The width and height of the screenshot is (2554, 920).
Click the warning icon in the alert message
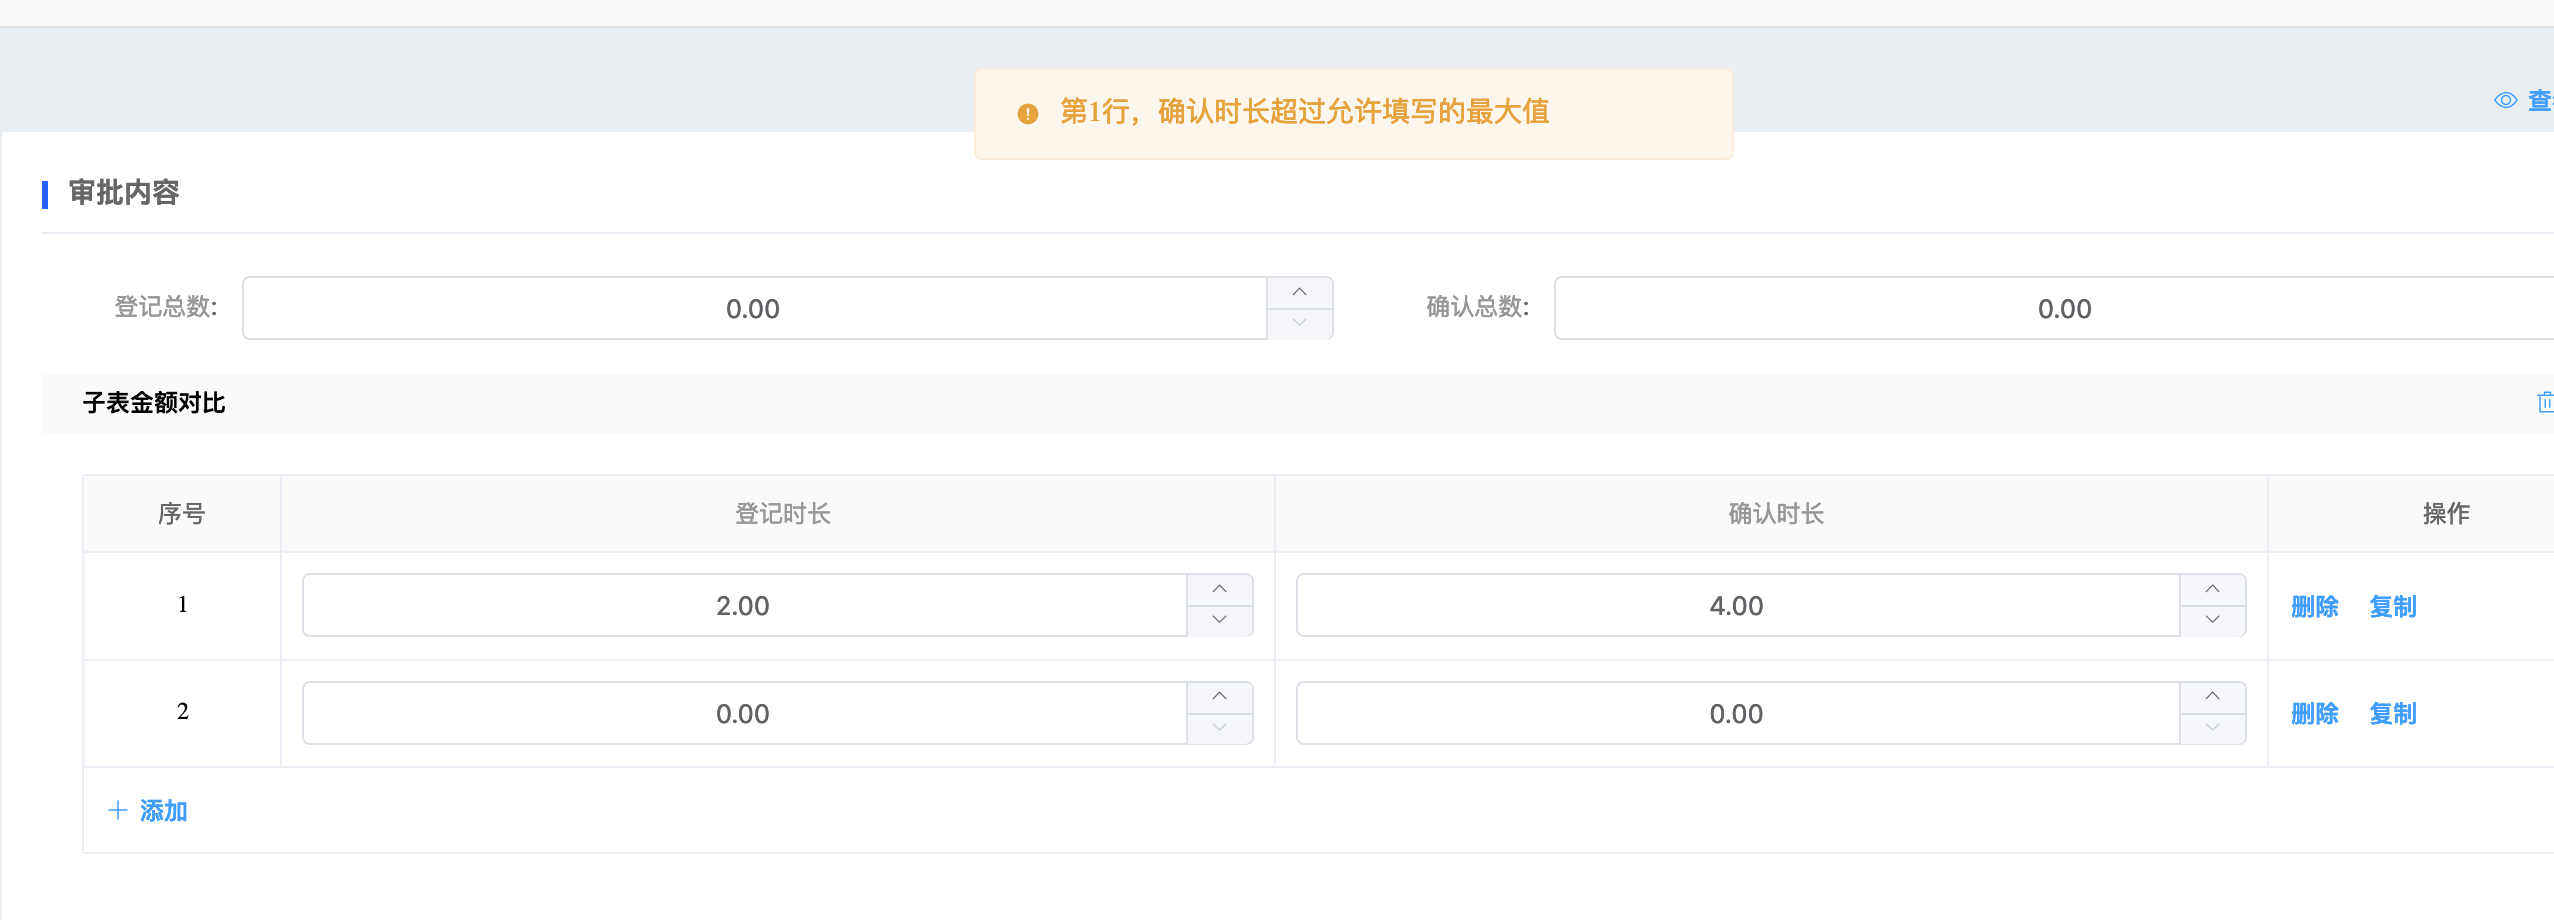pos(1027,114)
